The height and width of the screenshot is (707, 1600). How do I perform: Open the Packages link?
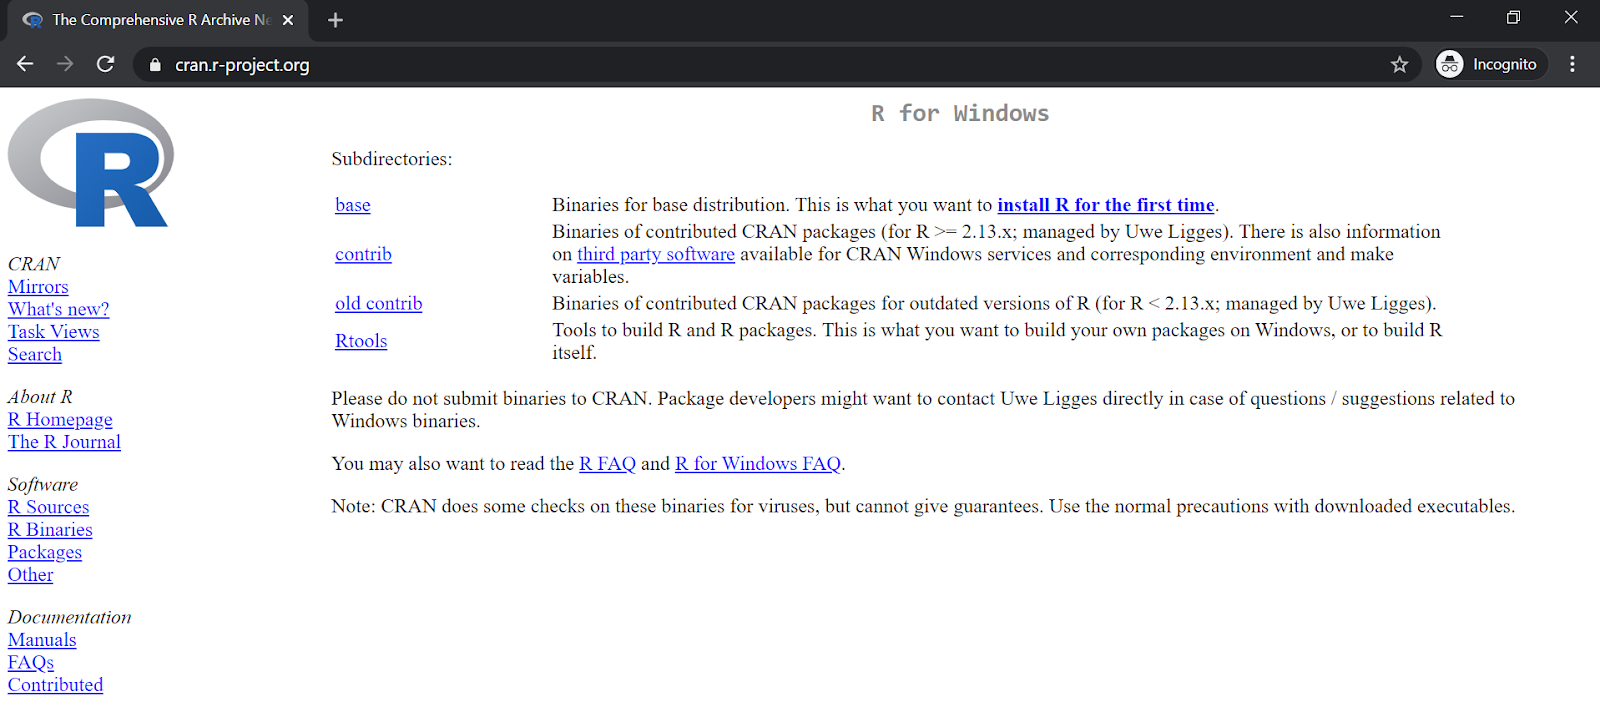point(45,552)
